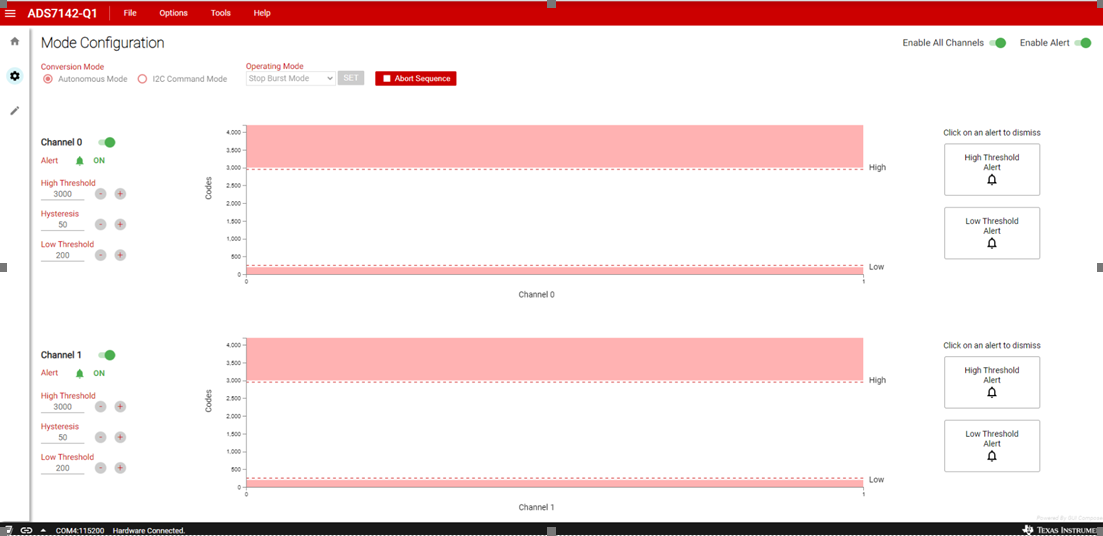
Task: Click COM4:115200 port status text
Action: click(79, 530)
